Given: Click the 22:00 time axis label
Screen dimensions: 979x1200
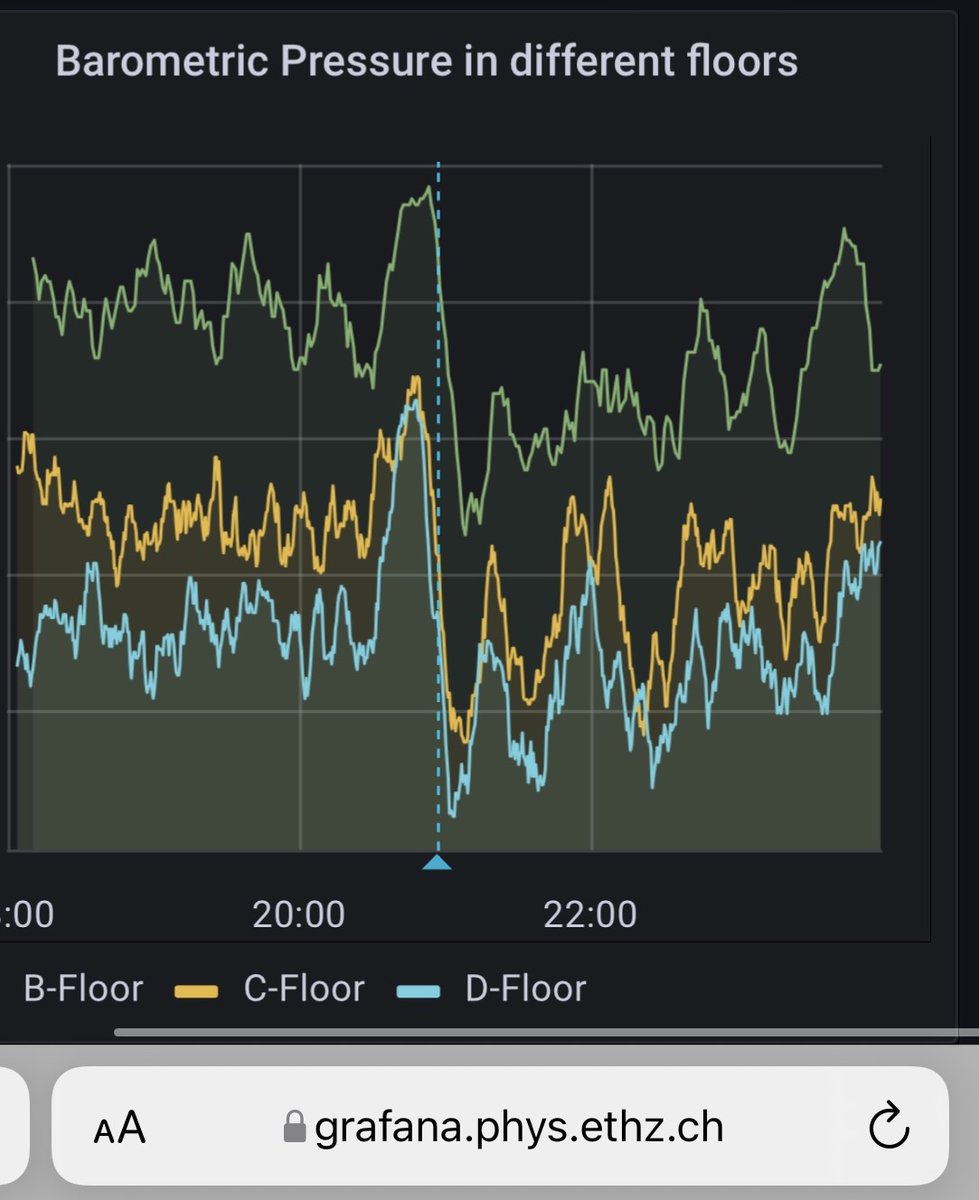Looking at the screenshot, I should tap(590, 914).
